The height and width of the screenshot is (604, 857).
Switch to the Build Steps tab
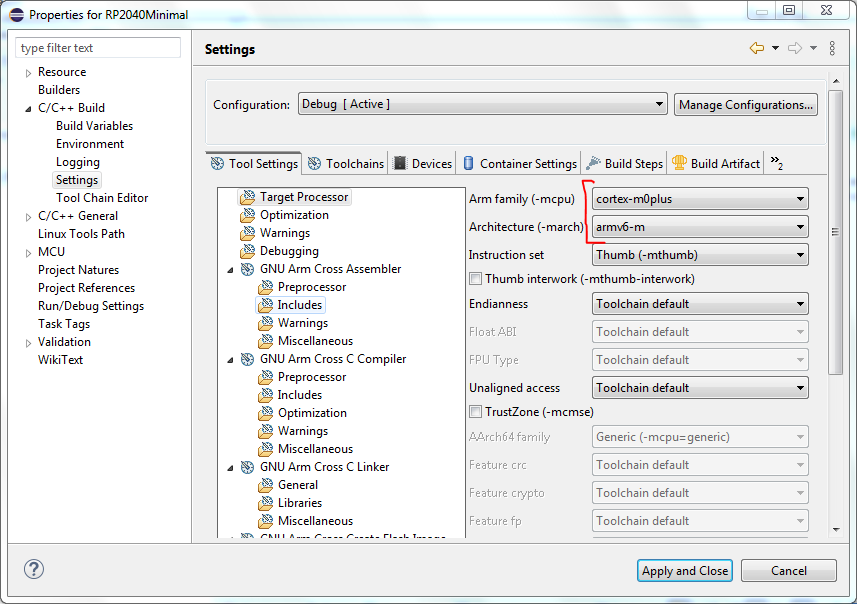pyautogui.click(x=624, y=163)
